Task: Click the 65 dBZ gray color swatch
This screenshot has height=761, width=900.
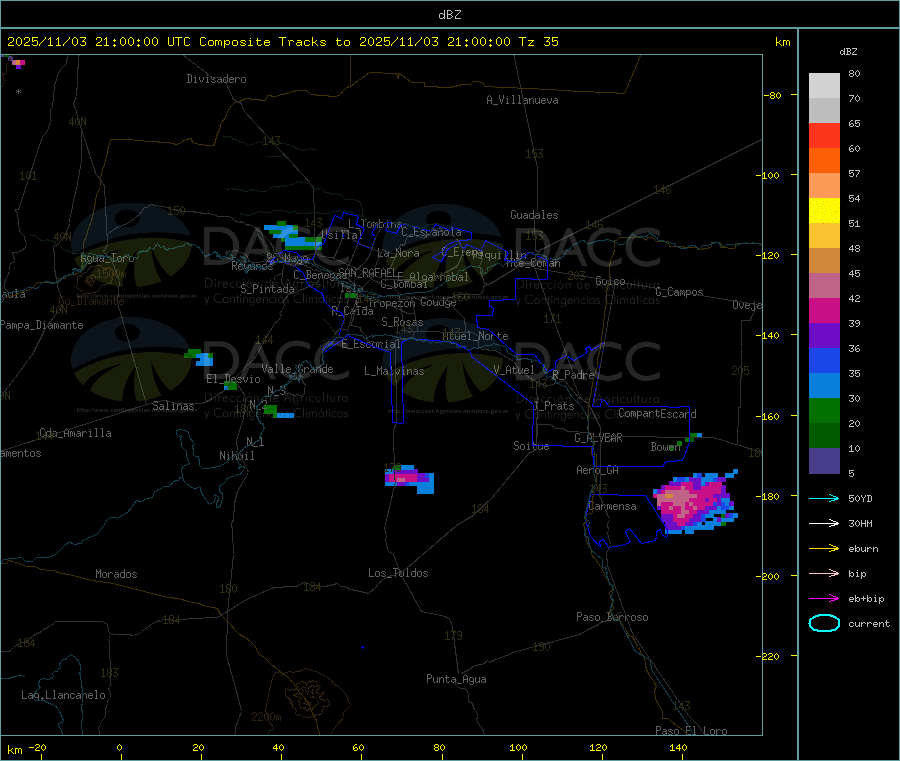Action: (824, 111)
